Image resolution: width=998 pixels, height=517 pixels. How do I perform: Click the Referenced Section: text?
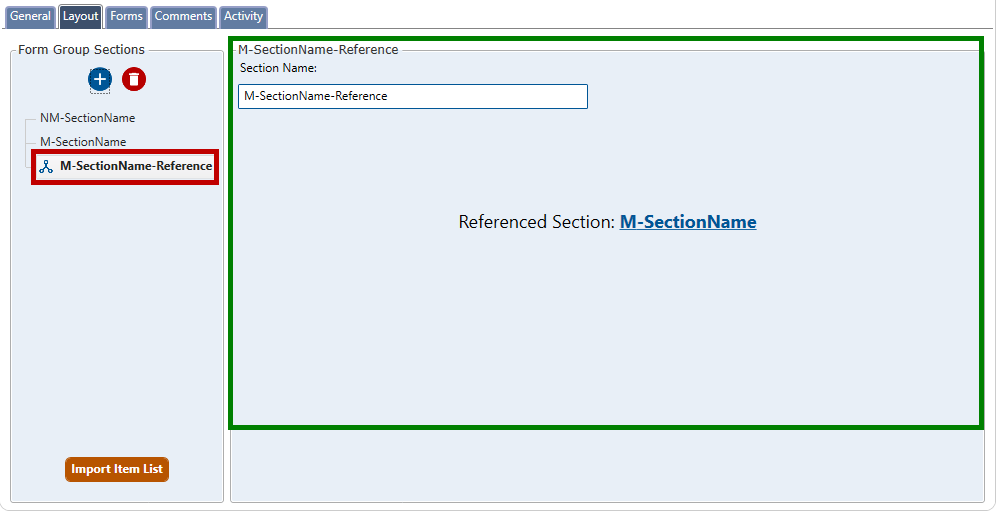coord(536,222)
